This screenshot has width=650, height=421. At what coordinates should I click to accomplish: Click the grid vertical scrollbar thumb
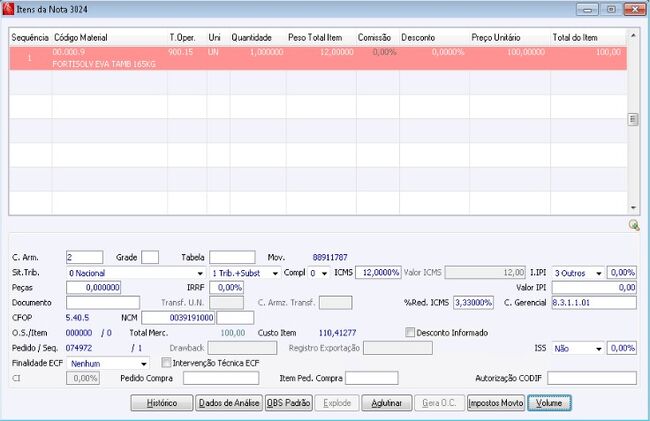point(633,120)
